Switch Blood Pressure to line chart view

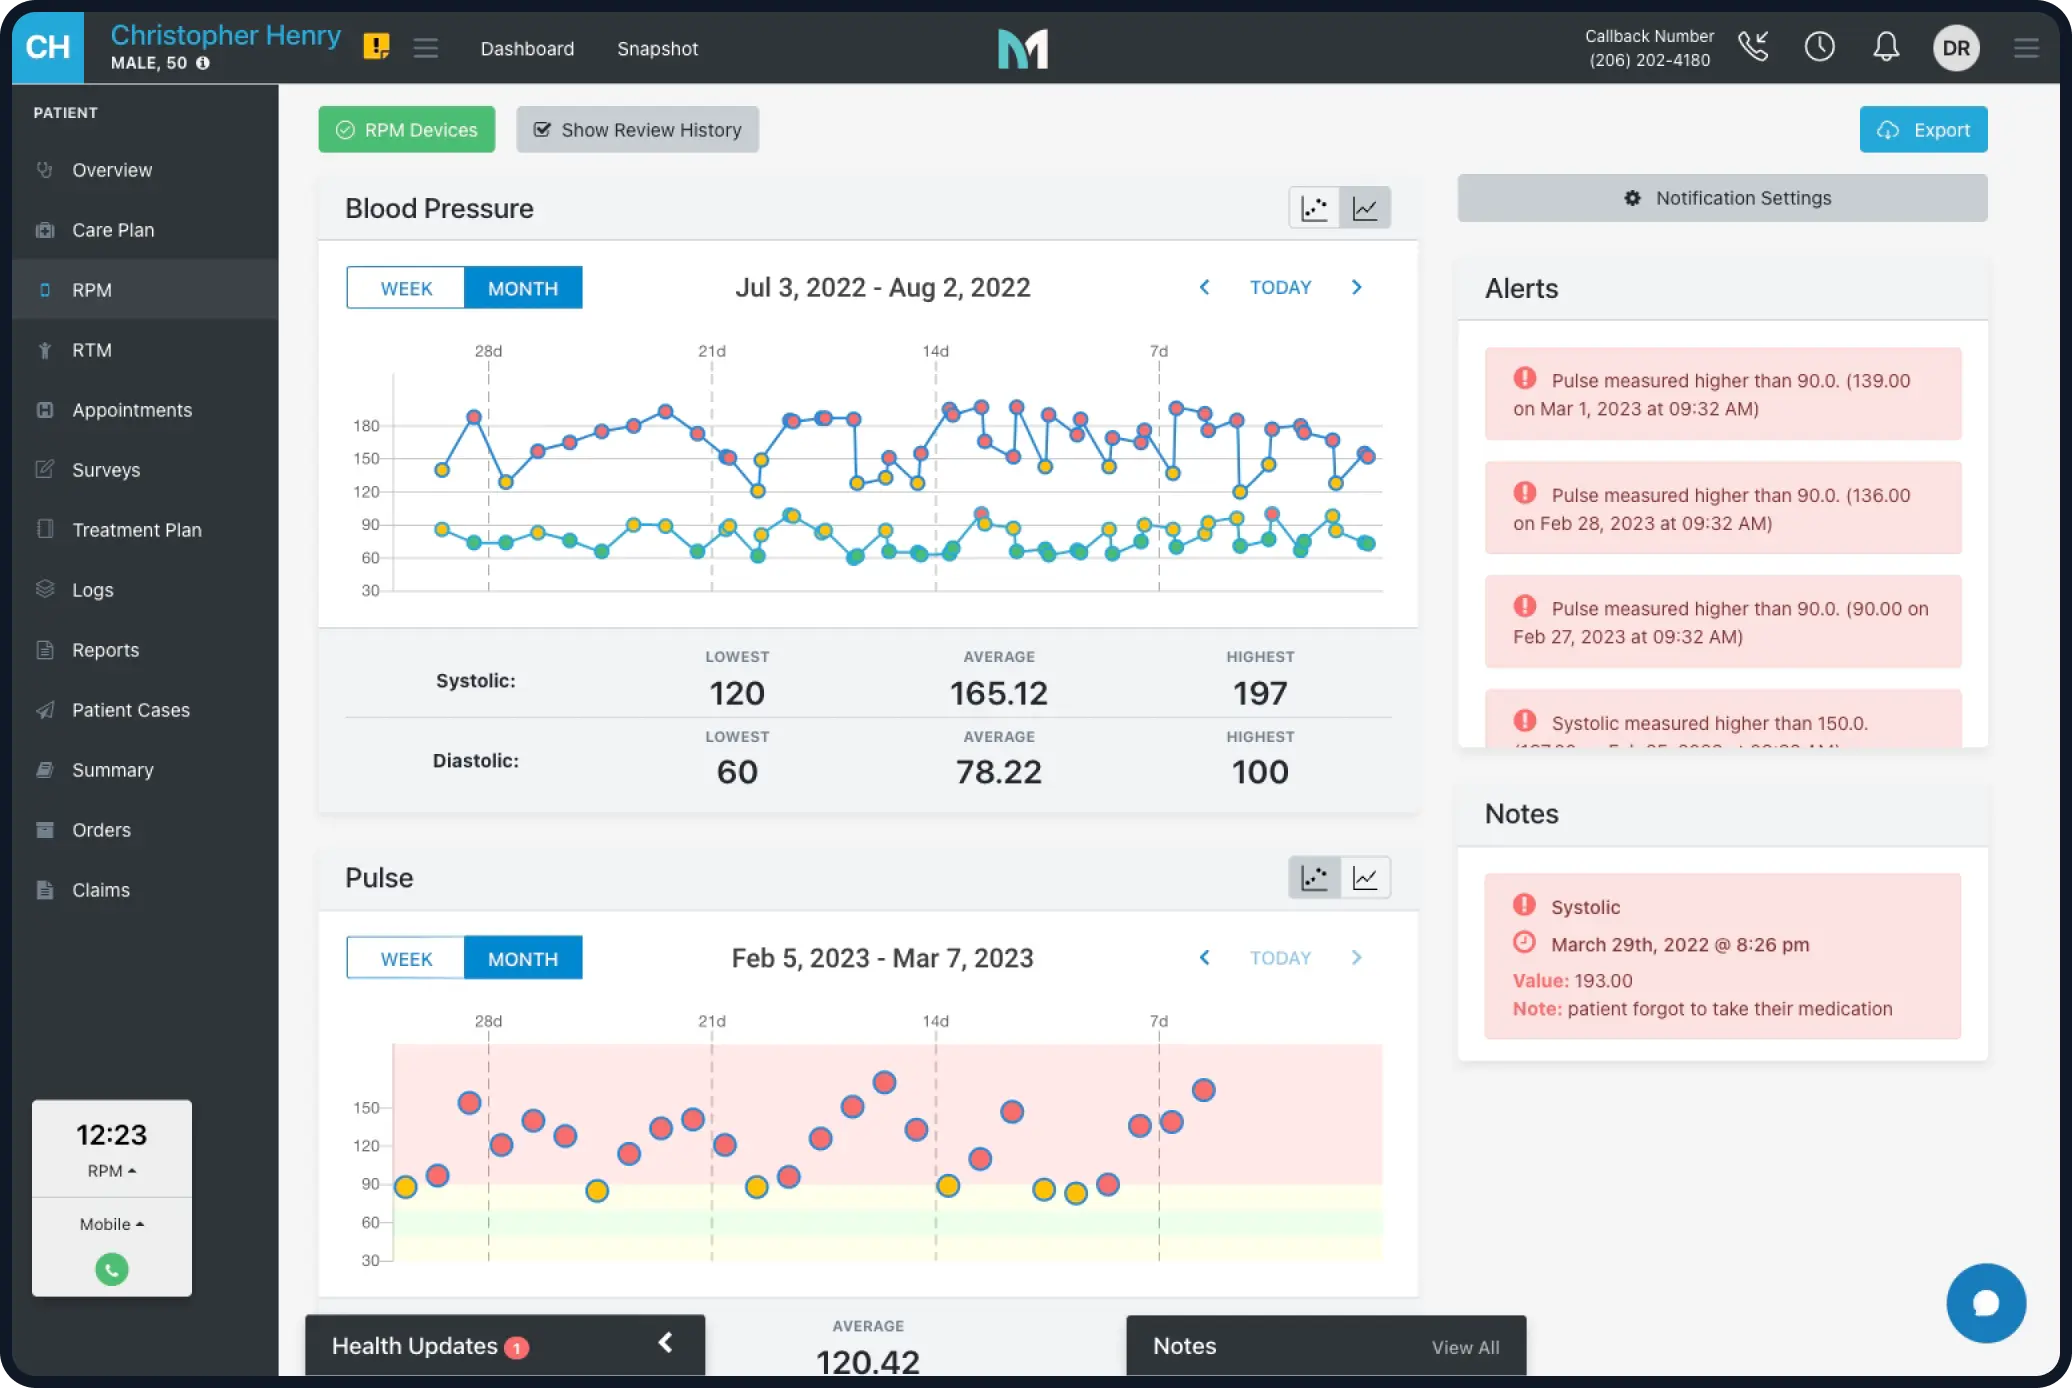click(x=1365, y=208)
